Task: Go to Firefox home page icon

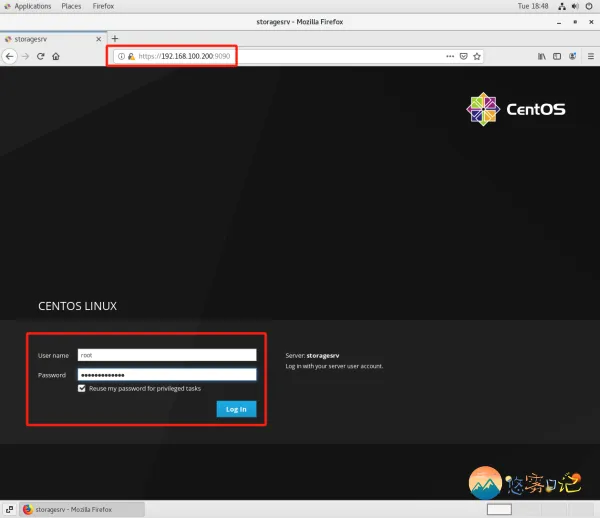Action: coord(56,57)
